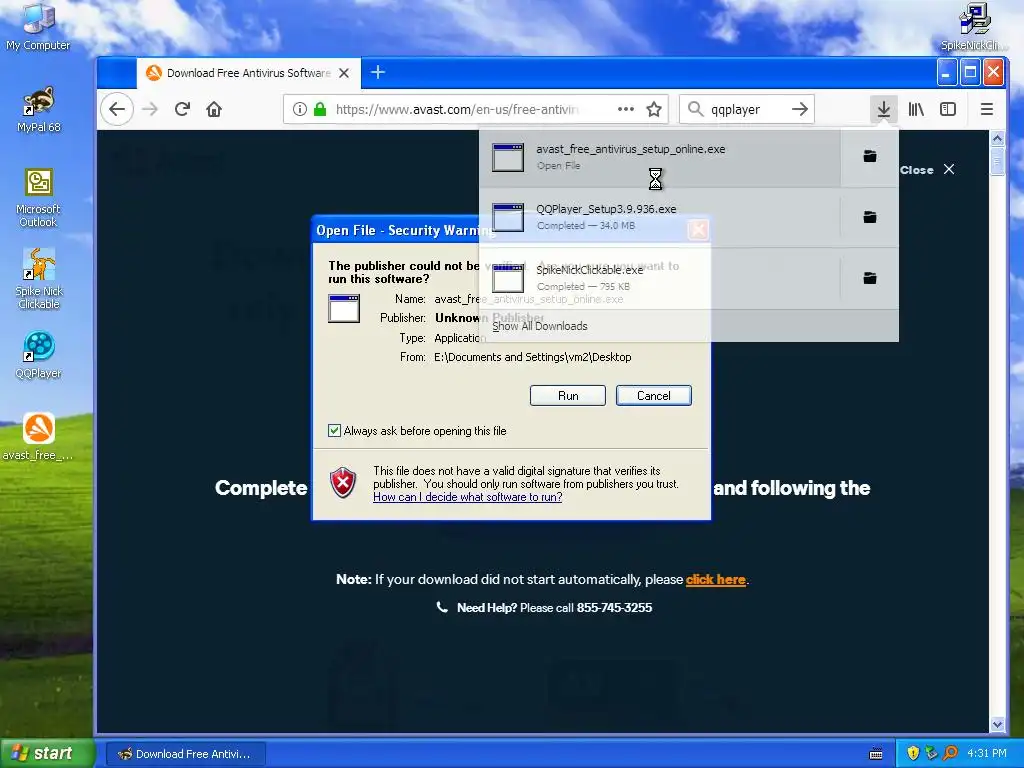
Task: Click the search magnifier icon
Action: pyautogui.click(x=696, y=109)
